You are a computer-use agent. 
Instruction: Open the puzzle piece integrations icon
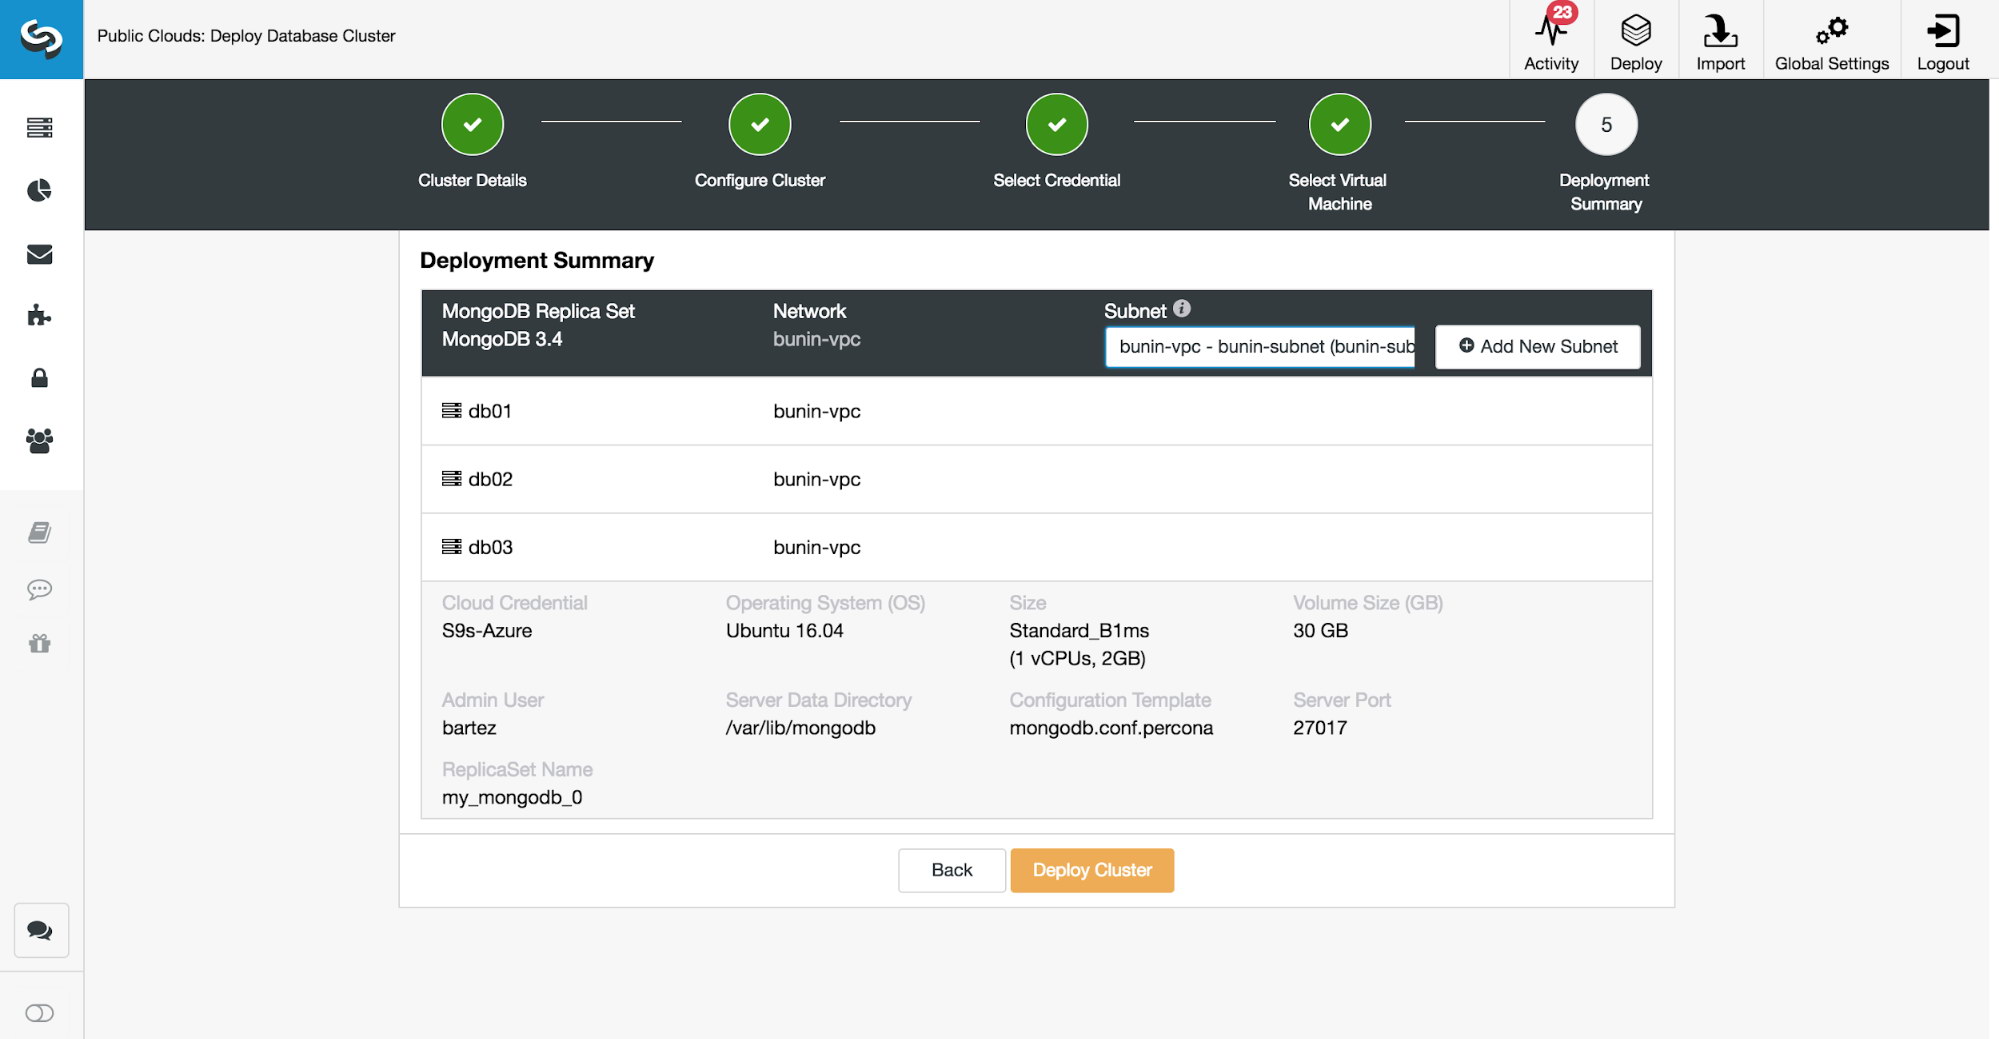click(x=40, y=316)
